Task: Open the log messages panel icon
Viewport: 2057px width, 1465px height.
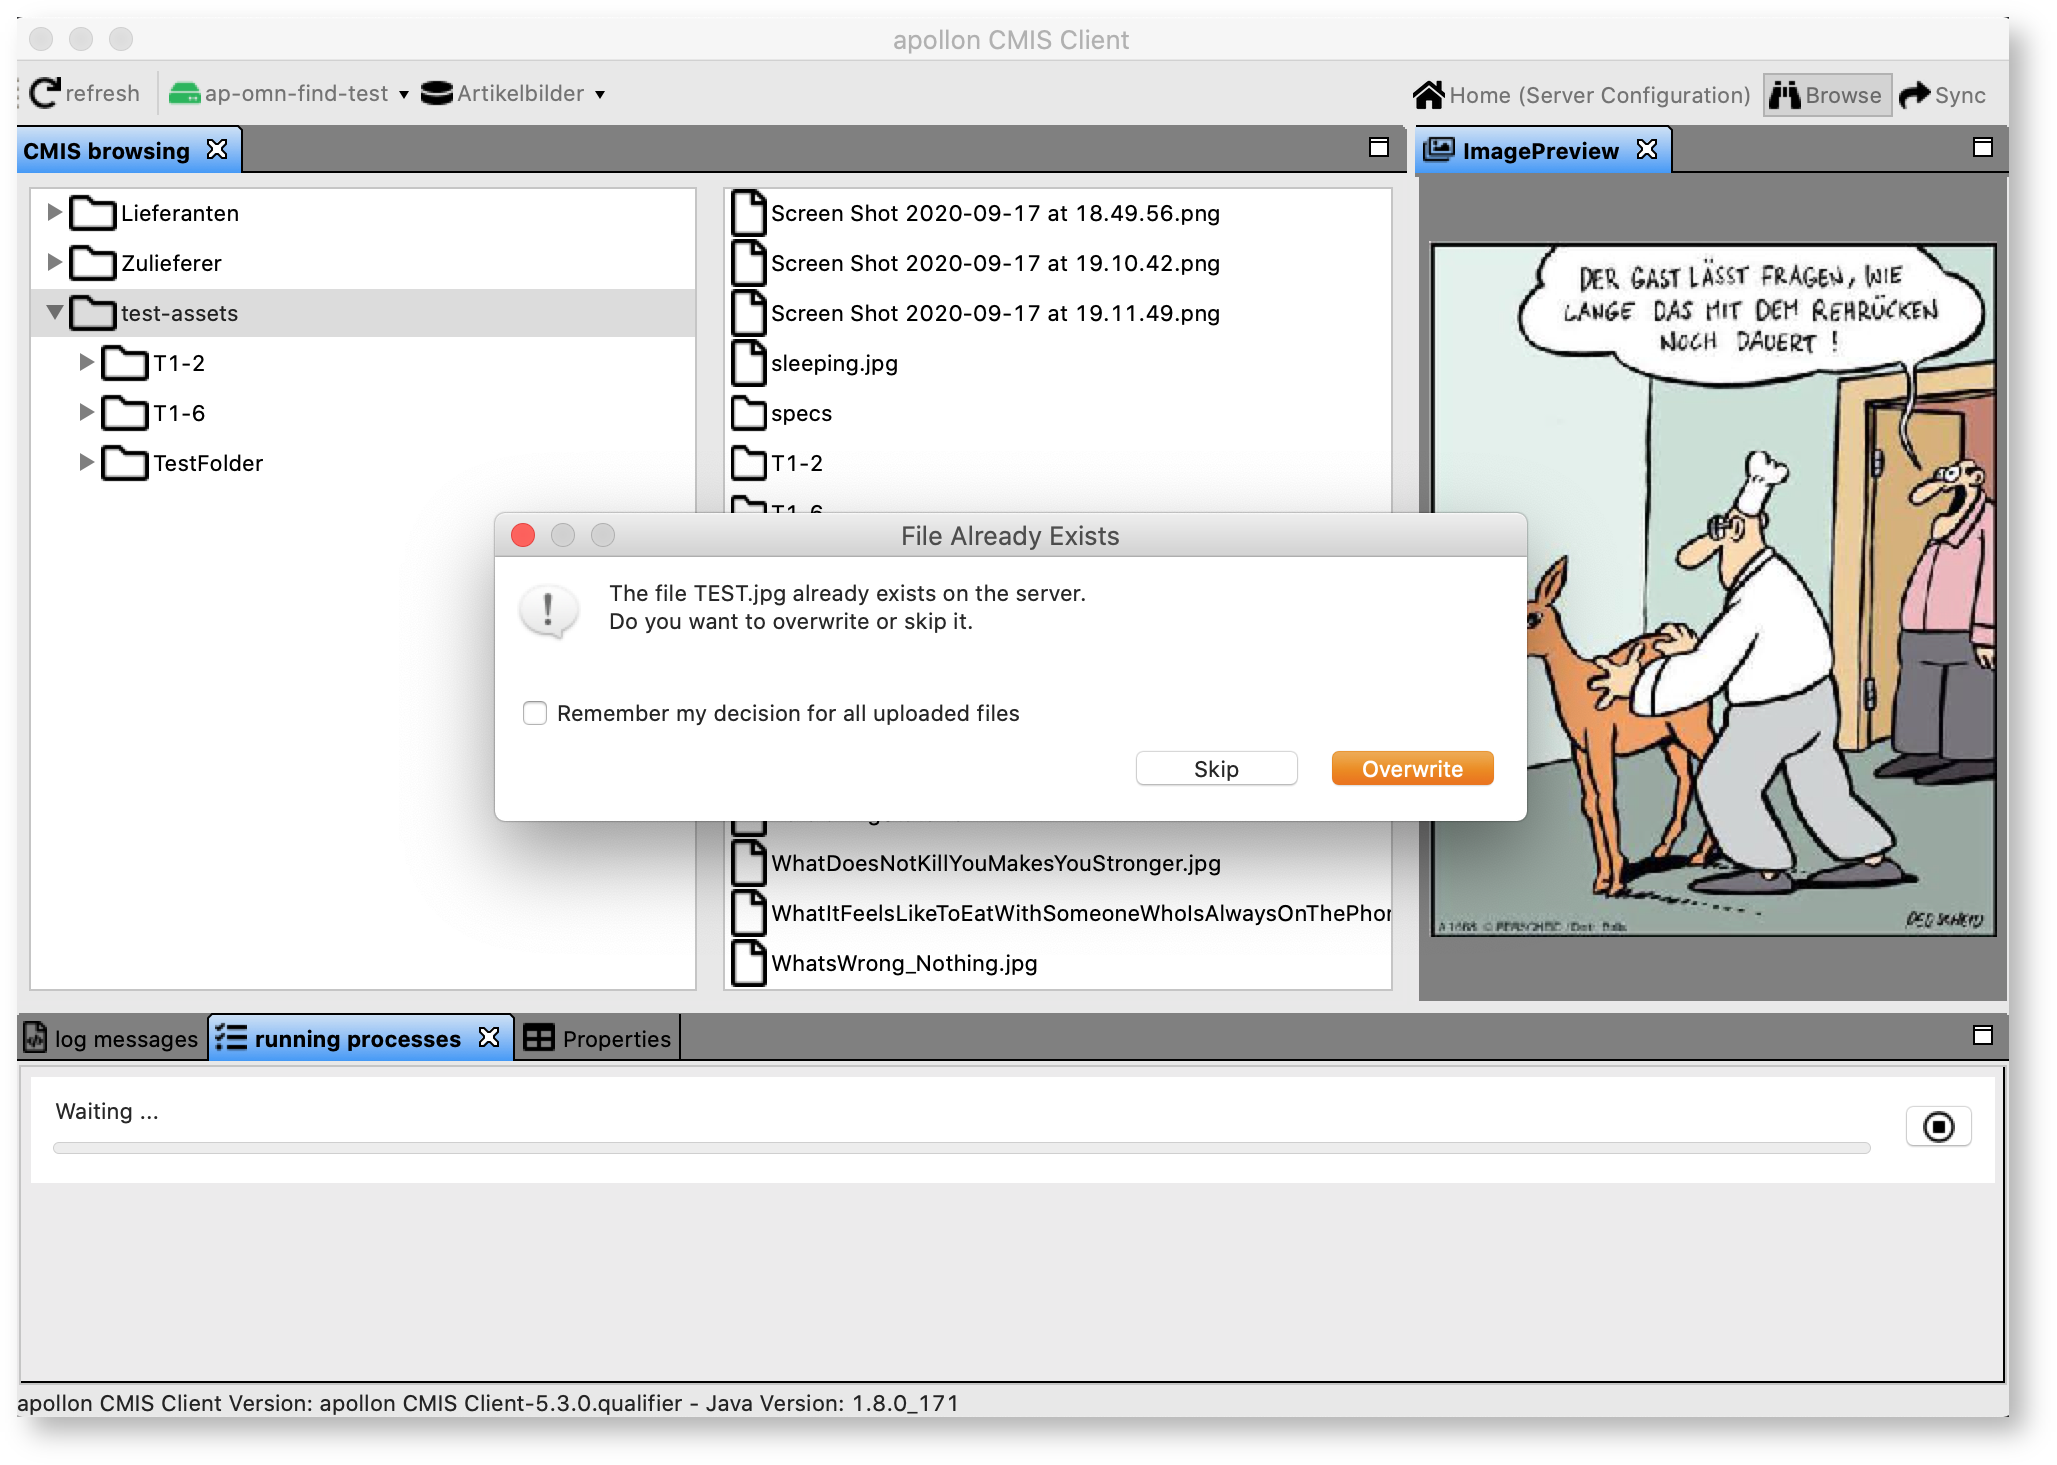Action: [35, 1037]
